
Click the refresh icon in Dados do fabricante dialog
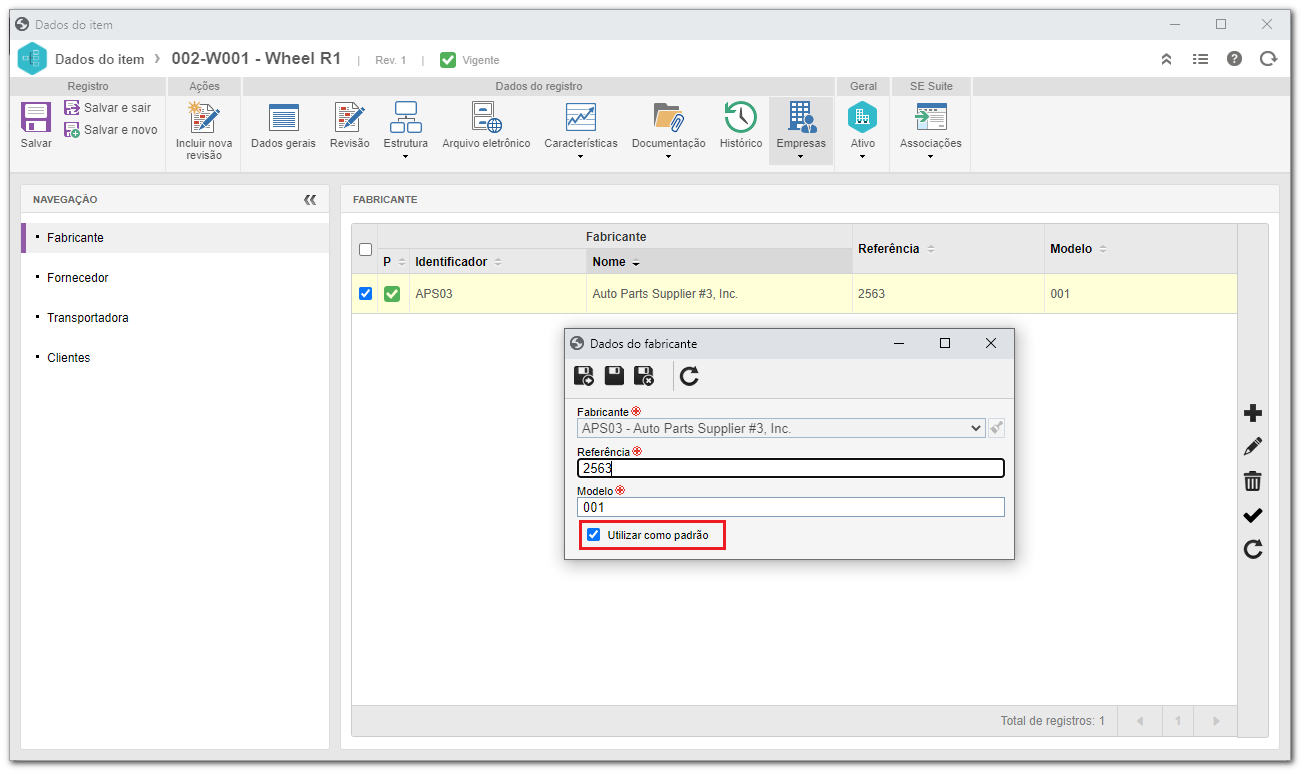point(689,376)
